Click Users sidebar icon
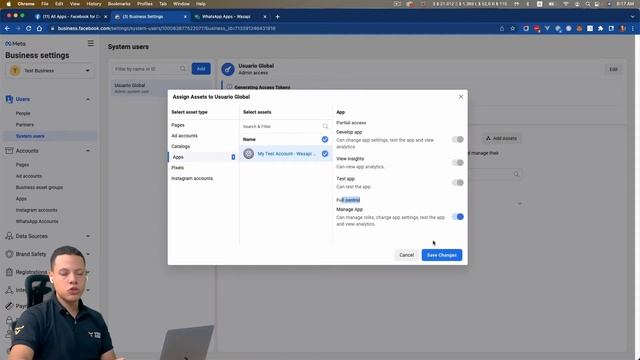 coord(9,99)
